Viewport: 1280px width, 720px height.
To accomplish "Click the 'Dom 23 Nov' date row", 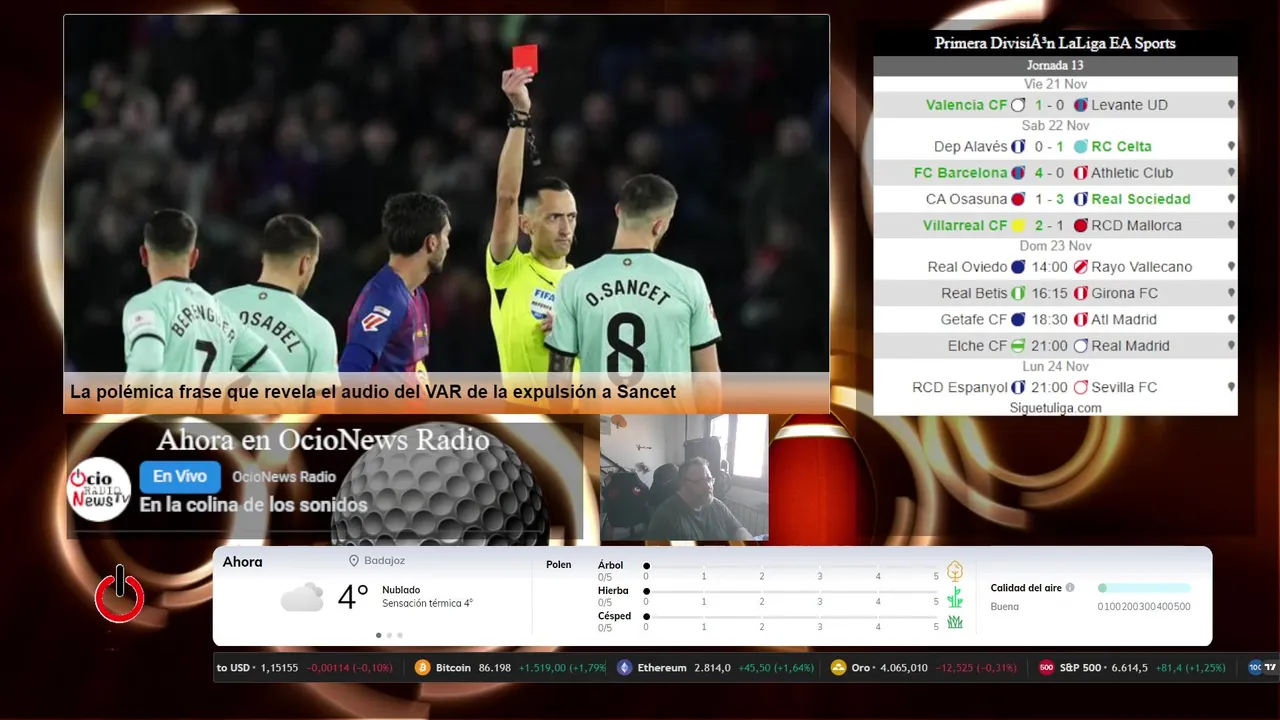I will (x=1055, y=246).
